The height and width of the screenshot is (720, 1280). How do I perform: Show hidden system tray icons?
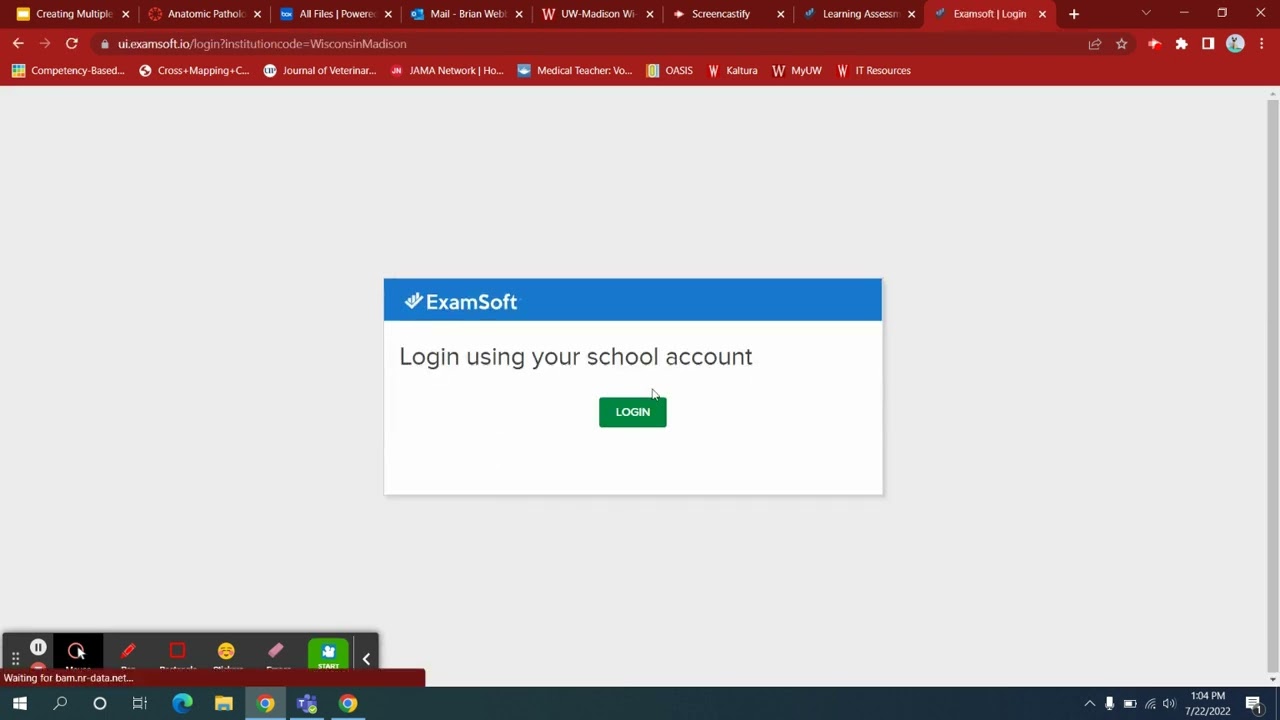coord(1090,704)
